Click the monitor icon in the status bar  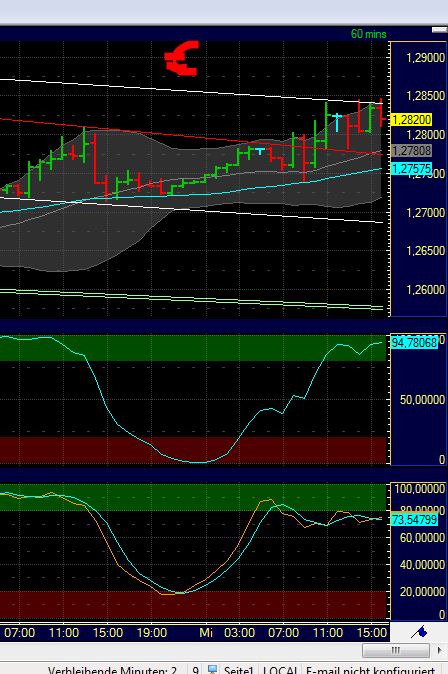(x=212, y=670)
